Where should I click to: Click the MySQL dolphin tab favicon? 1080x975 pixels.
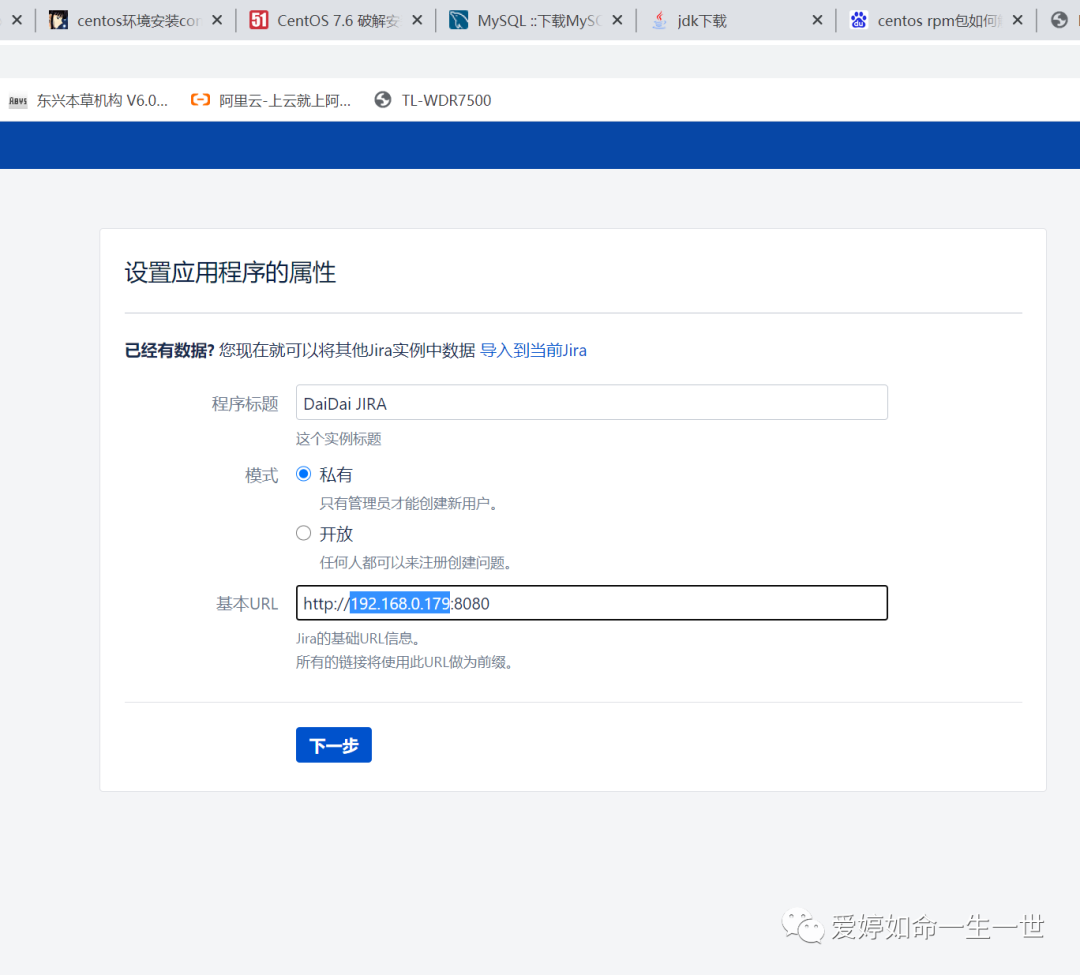click(x=459, y=20)
